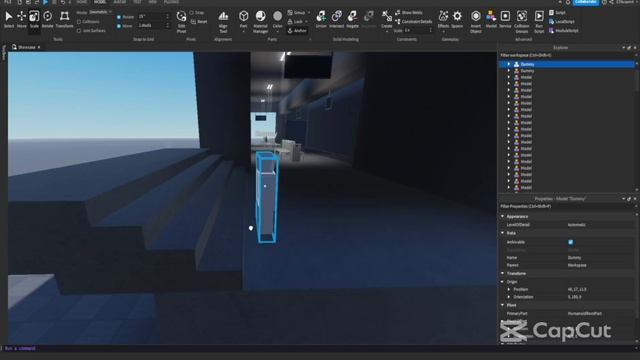Disable Move snapping checkbox
The width and height of the screenshot is (640, 360).
coord(119,26)
